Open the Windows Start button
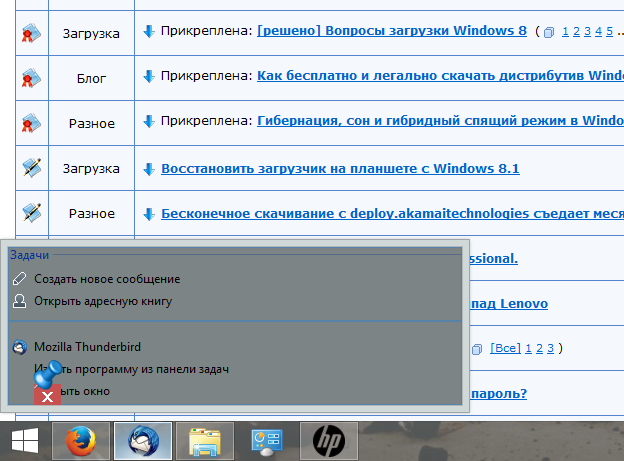The width and height of the screenshot is (624, 461). (25, 441)
